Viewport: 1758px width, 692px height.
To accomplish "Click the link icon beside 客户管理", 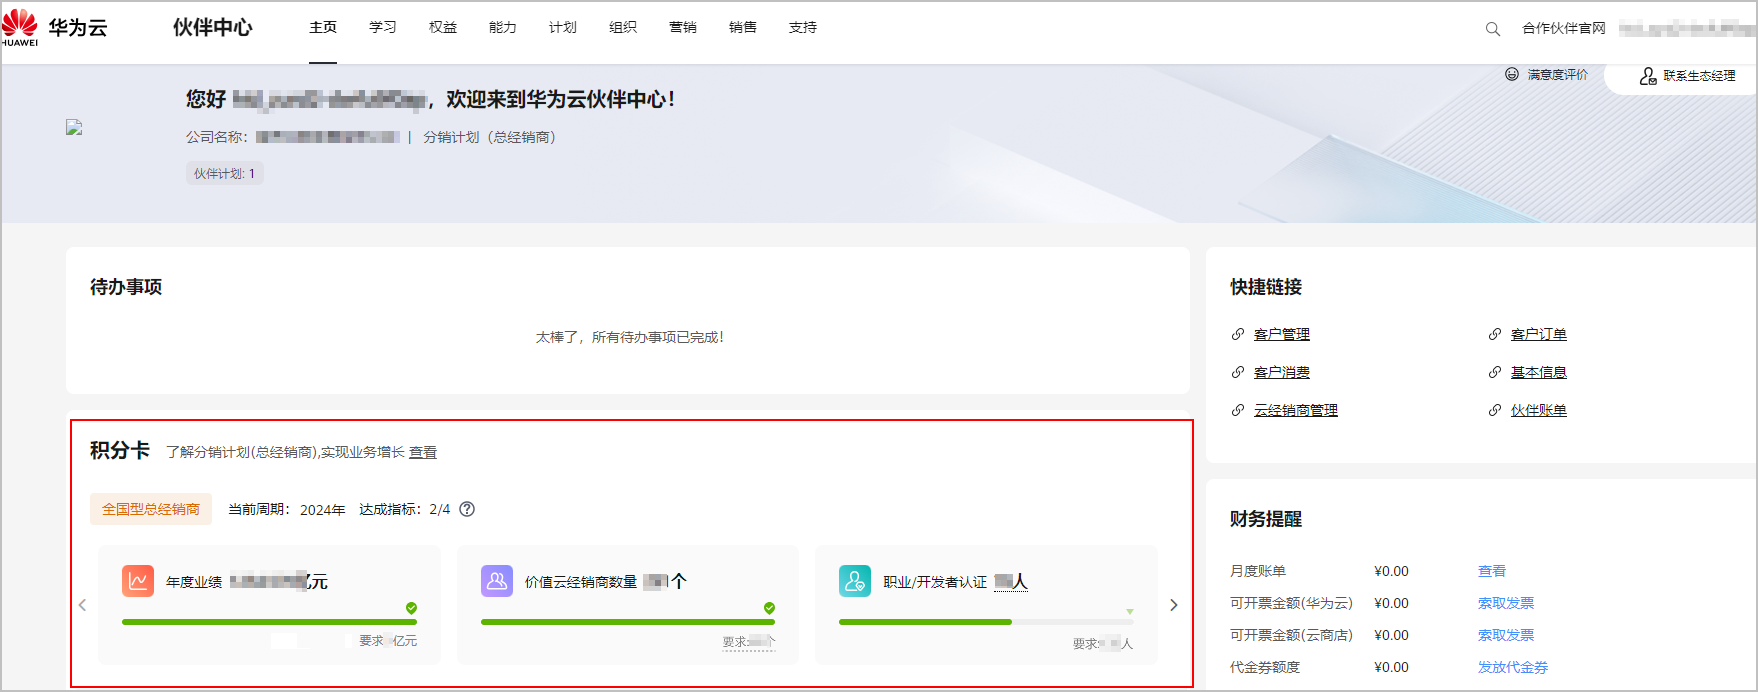I will point(1238,334).
